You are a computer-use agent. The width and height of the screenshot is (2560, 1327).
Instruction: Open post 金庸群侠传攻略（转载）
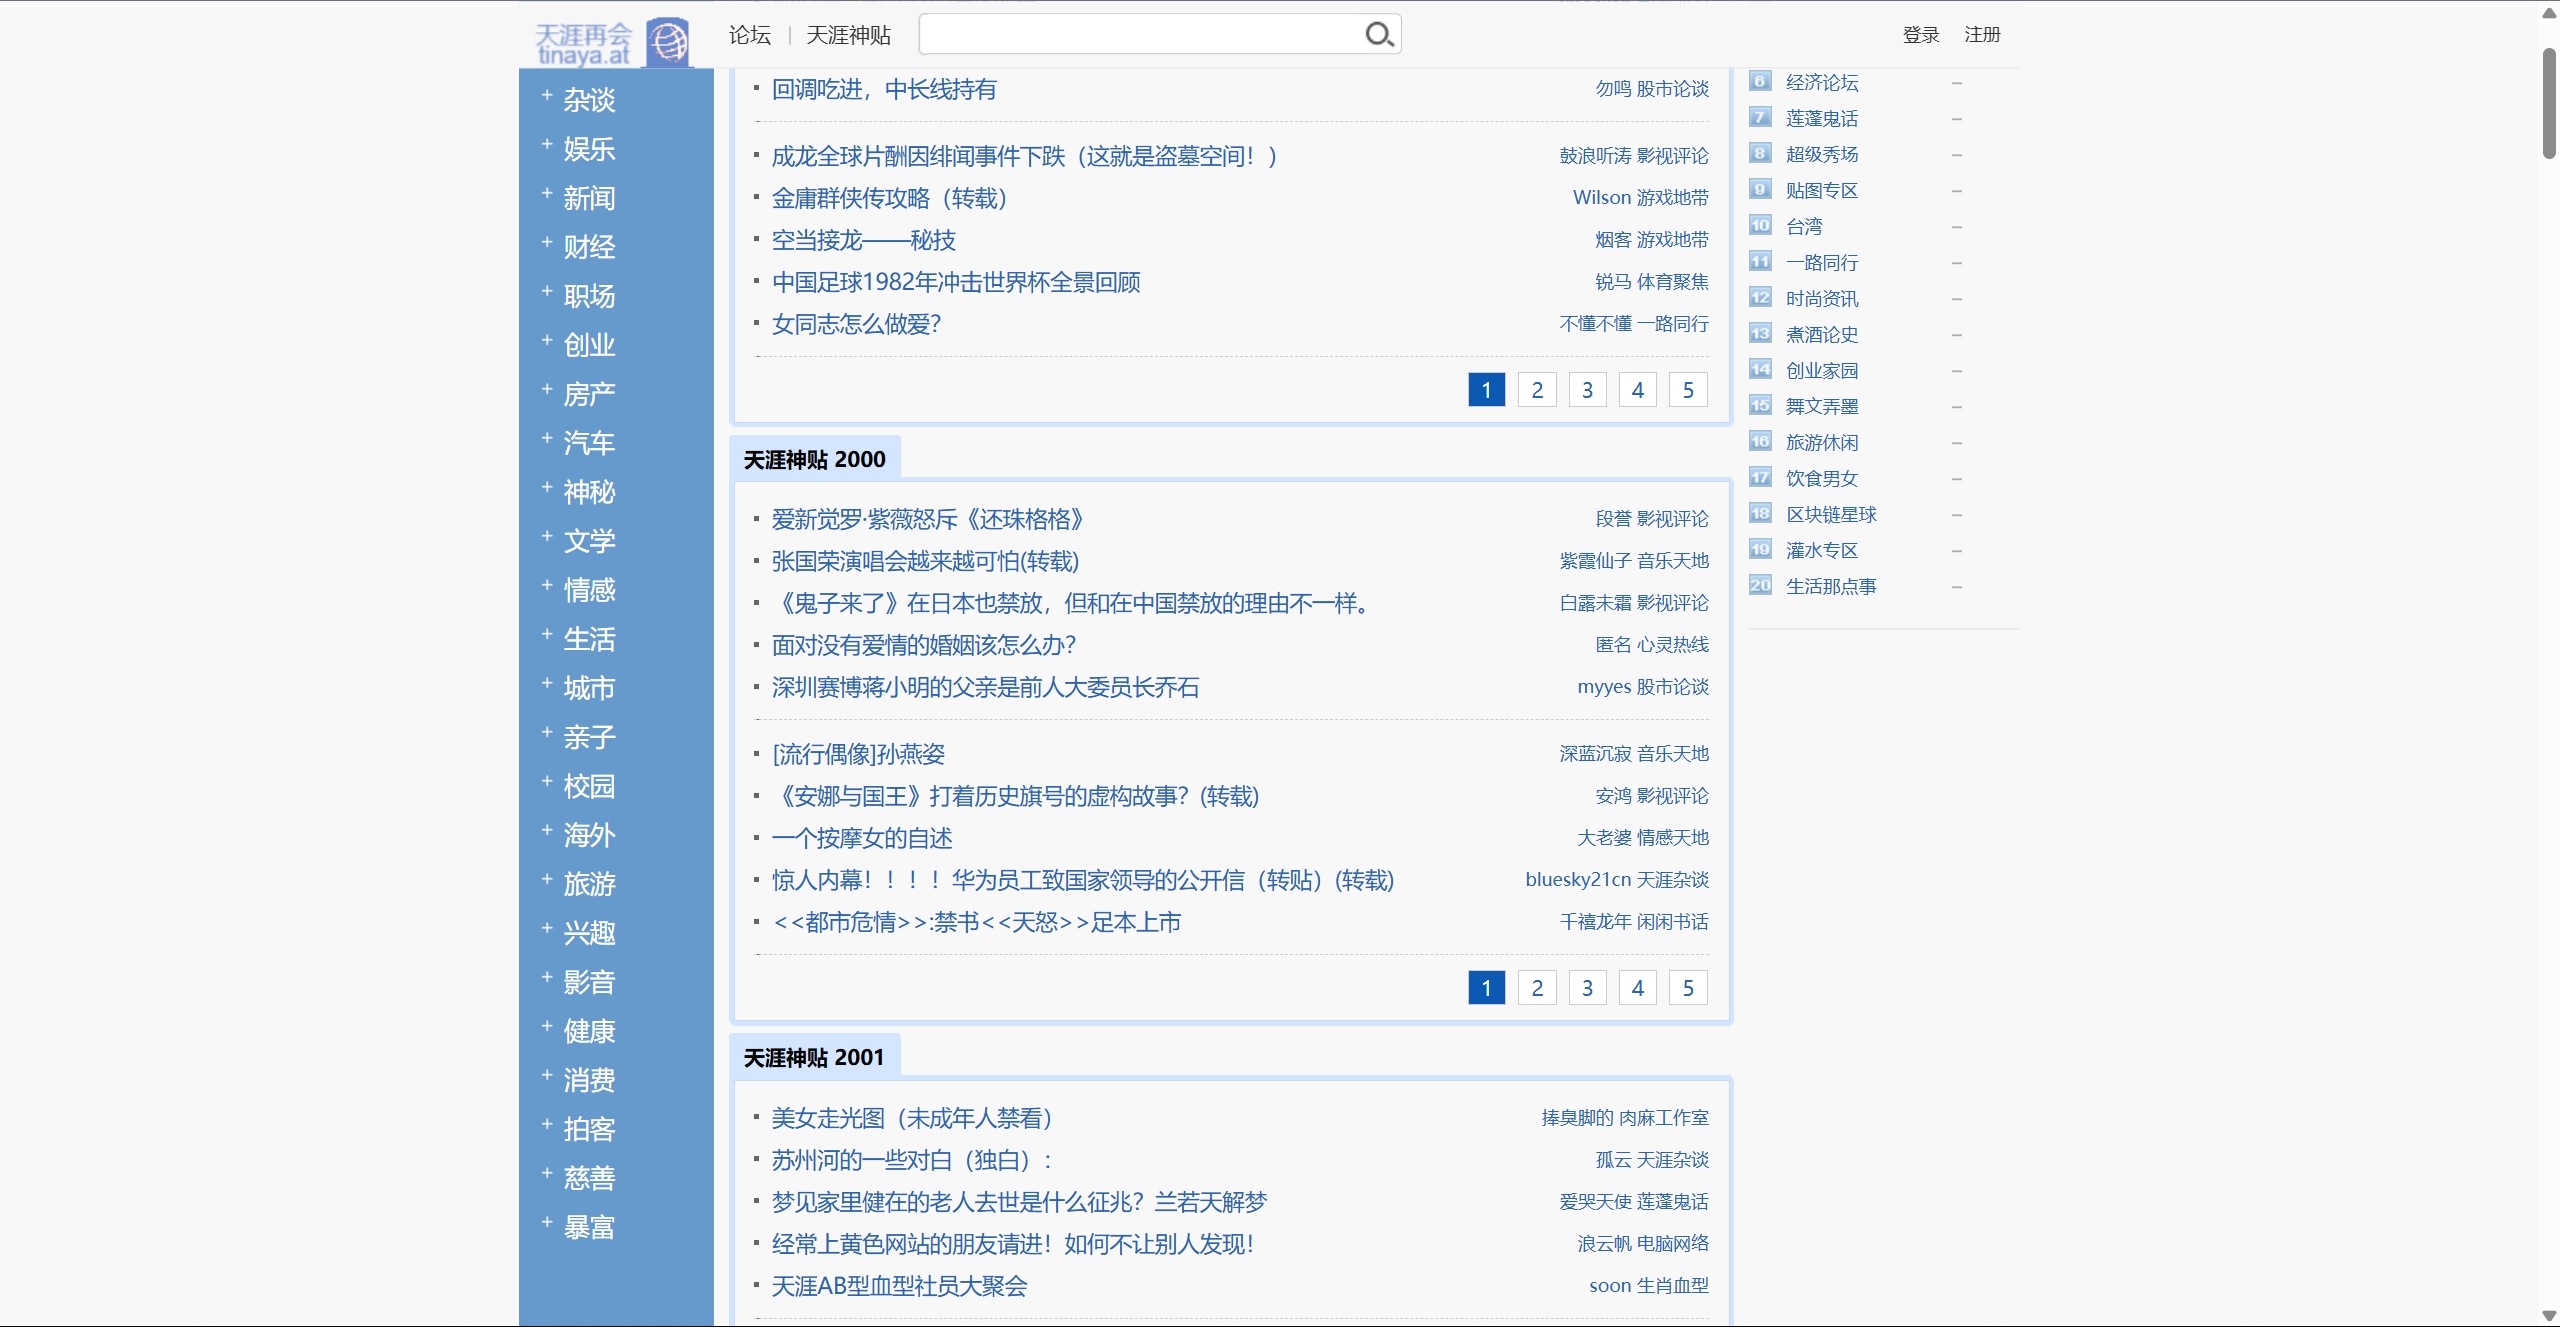coord(889,198)
